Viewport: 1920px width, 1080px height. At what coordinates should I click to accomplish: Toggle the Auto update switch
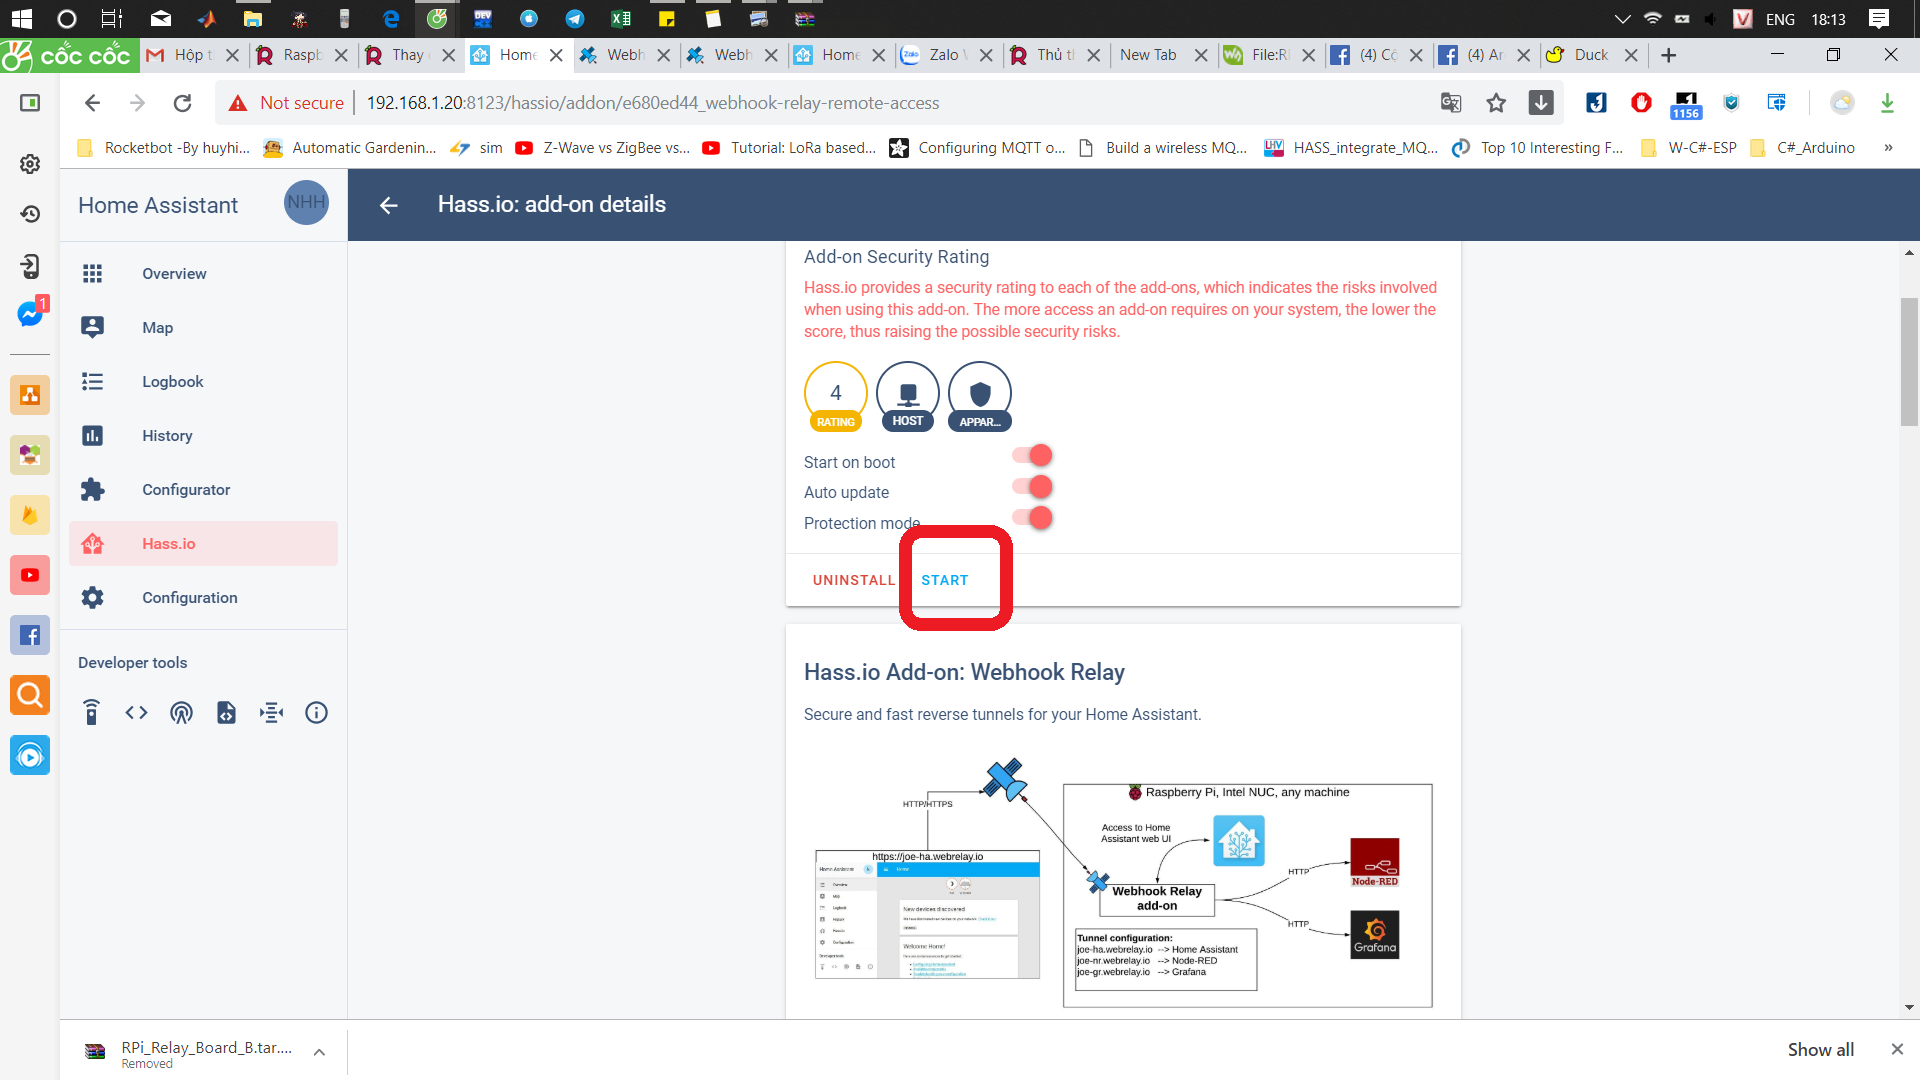click(x=1033, y=487)
